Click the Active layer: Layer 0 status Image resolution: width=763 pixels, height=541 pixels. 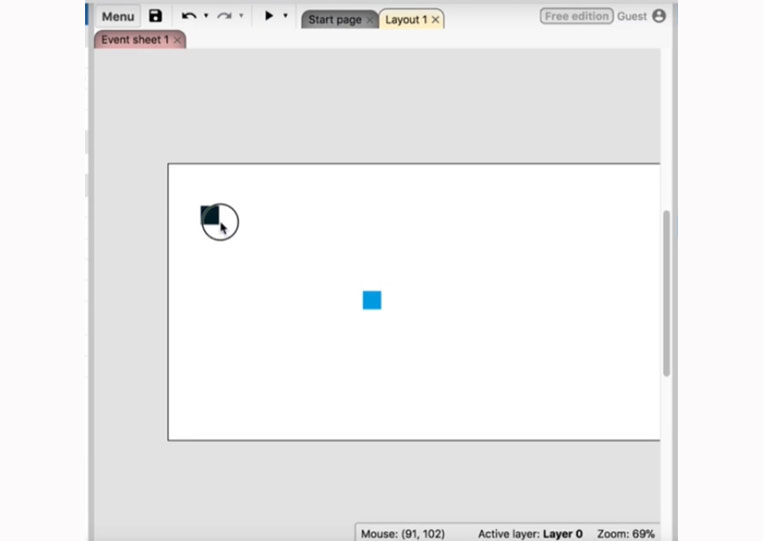(x=530, y=534)
